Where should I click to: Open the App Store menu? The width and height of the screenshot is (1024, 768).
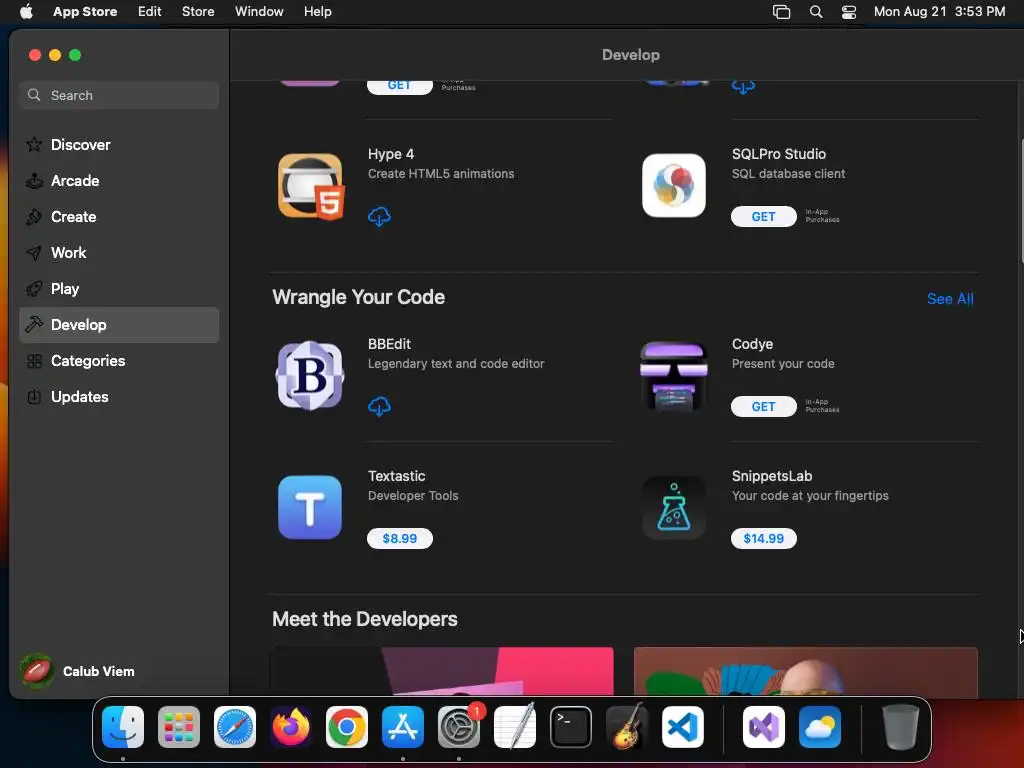(85, 12)
